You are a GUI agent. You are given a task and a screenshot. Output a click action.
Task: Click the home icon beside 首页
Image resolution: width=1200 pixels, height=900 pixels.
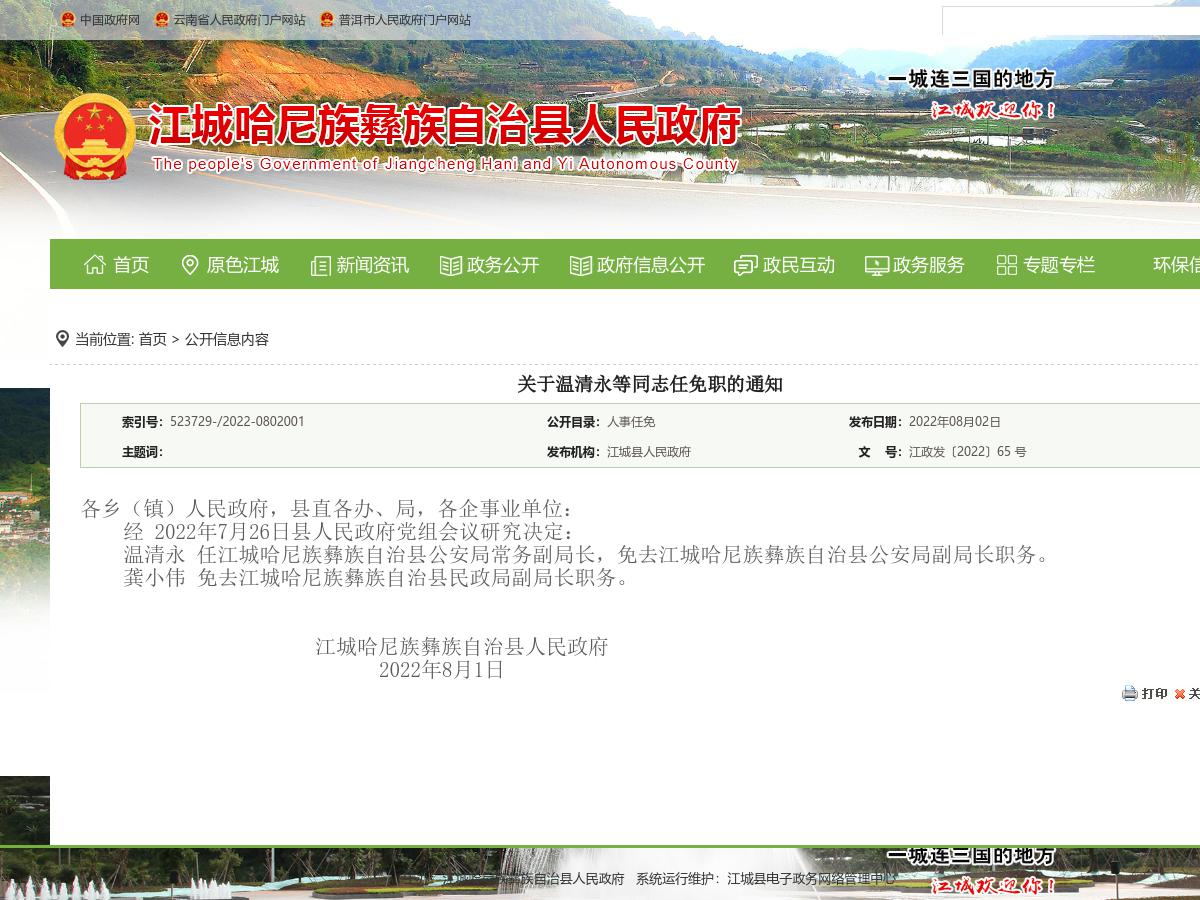coord(95,265)
